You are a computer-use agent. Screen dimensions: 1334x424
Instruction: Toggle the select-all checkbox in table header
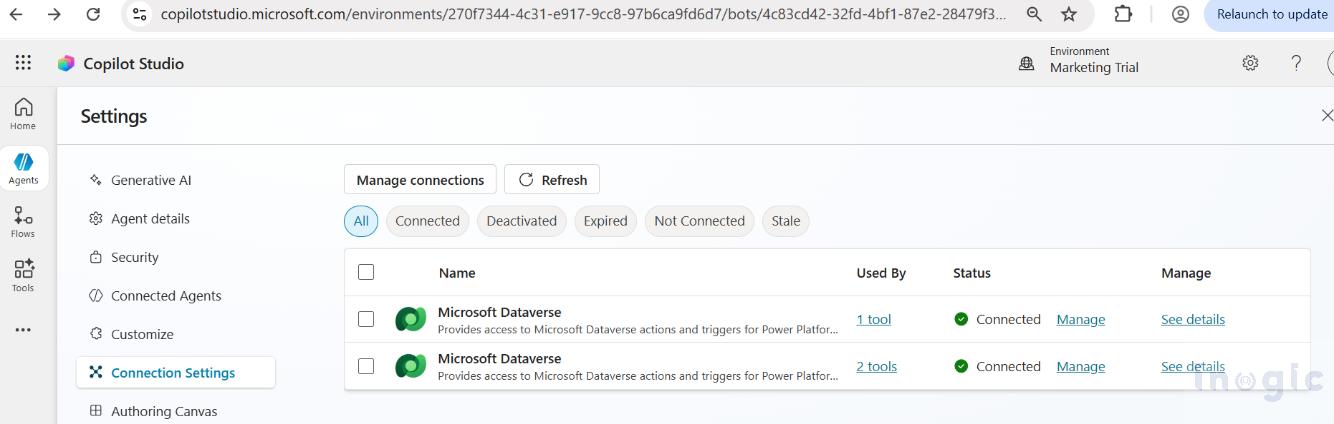tap(366, 272)
